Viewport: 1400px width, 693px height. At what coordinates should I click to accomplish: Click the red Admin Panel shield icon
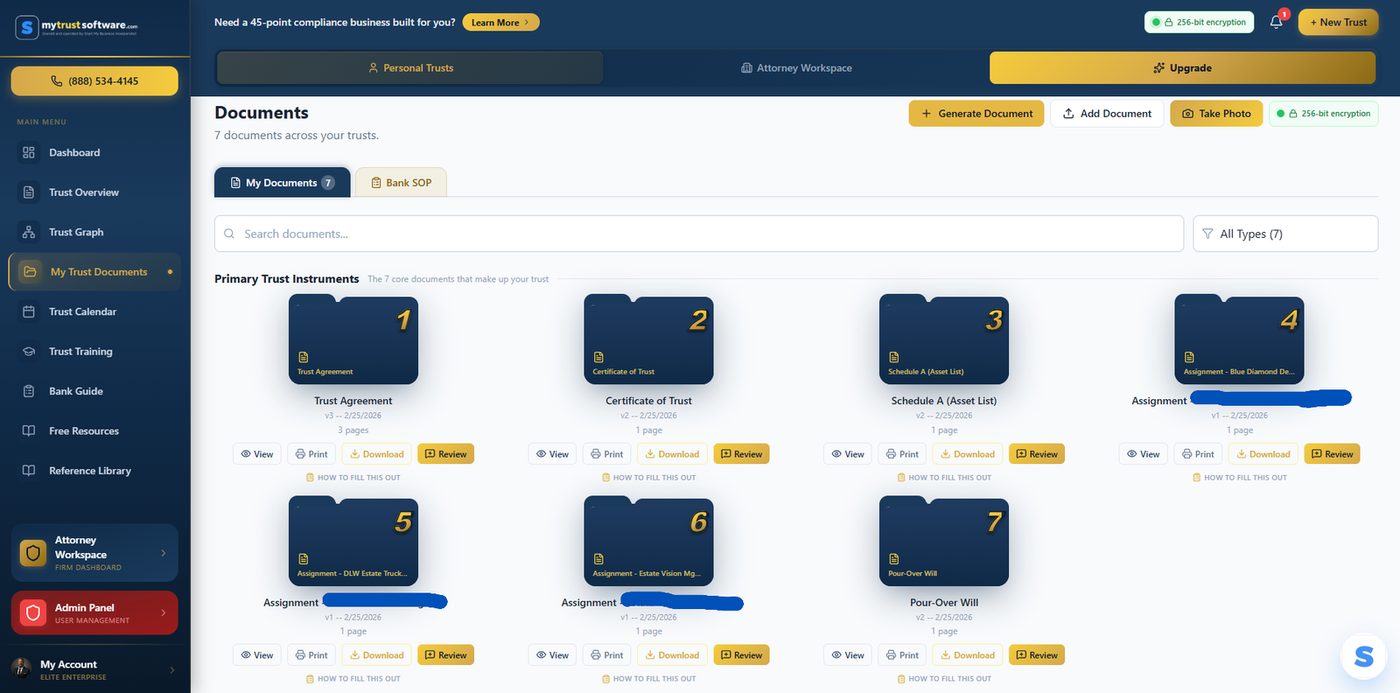click(33, 612)
